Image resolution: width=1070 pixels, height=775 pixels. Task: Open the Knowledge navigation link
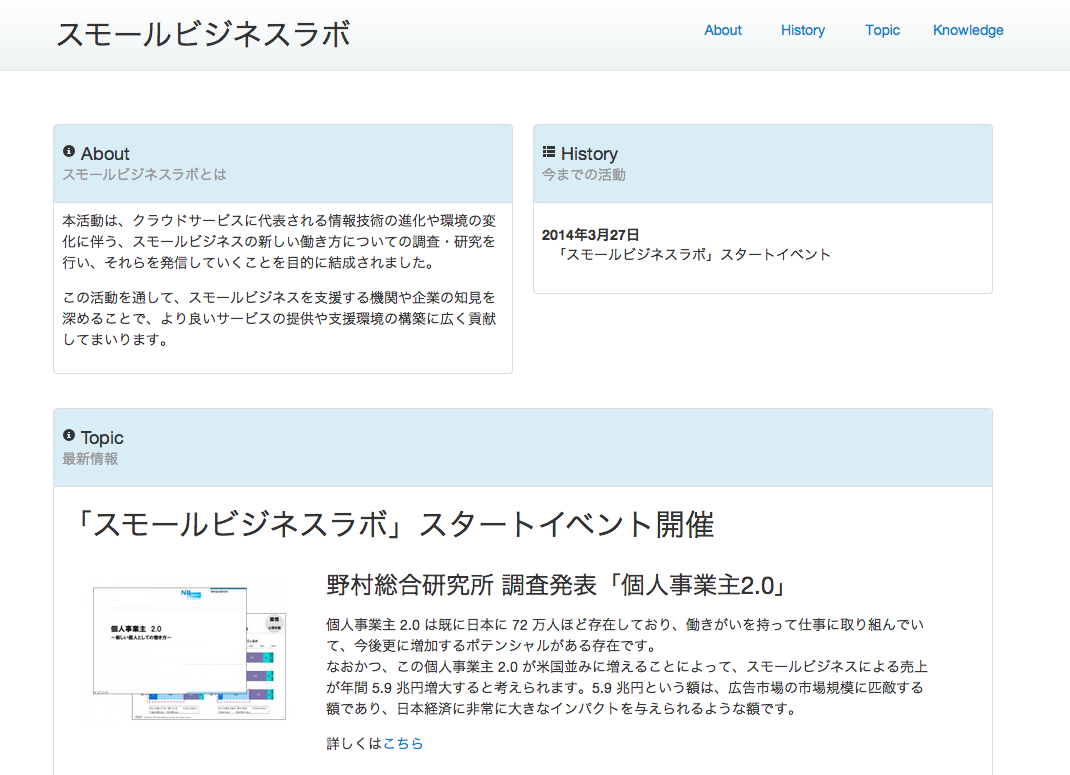tap(967, 30)
